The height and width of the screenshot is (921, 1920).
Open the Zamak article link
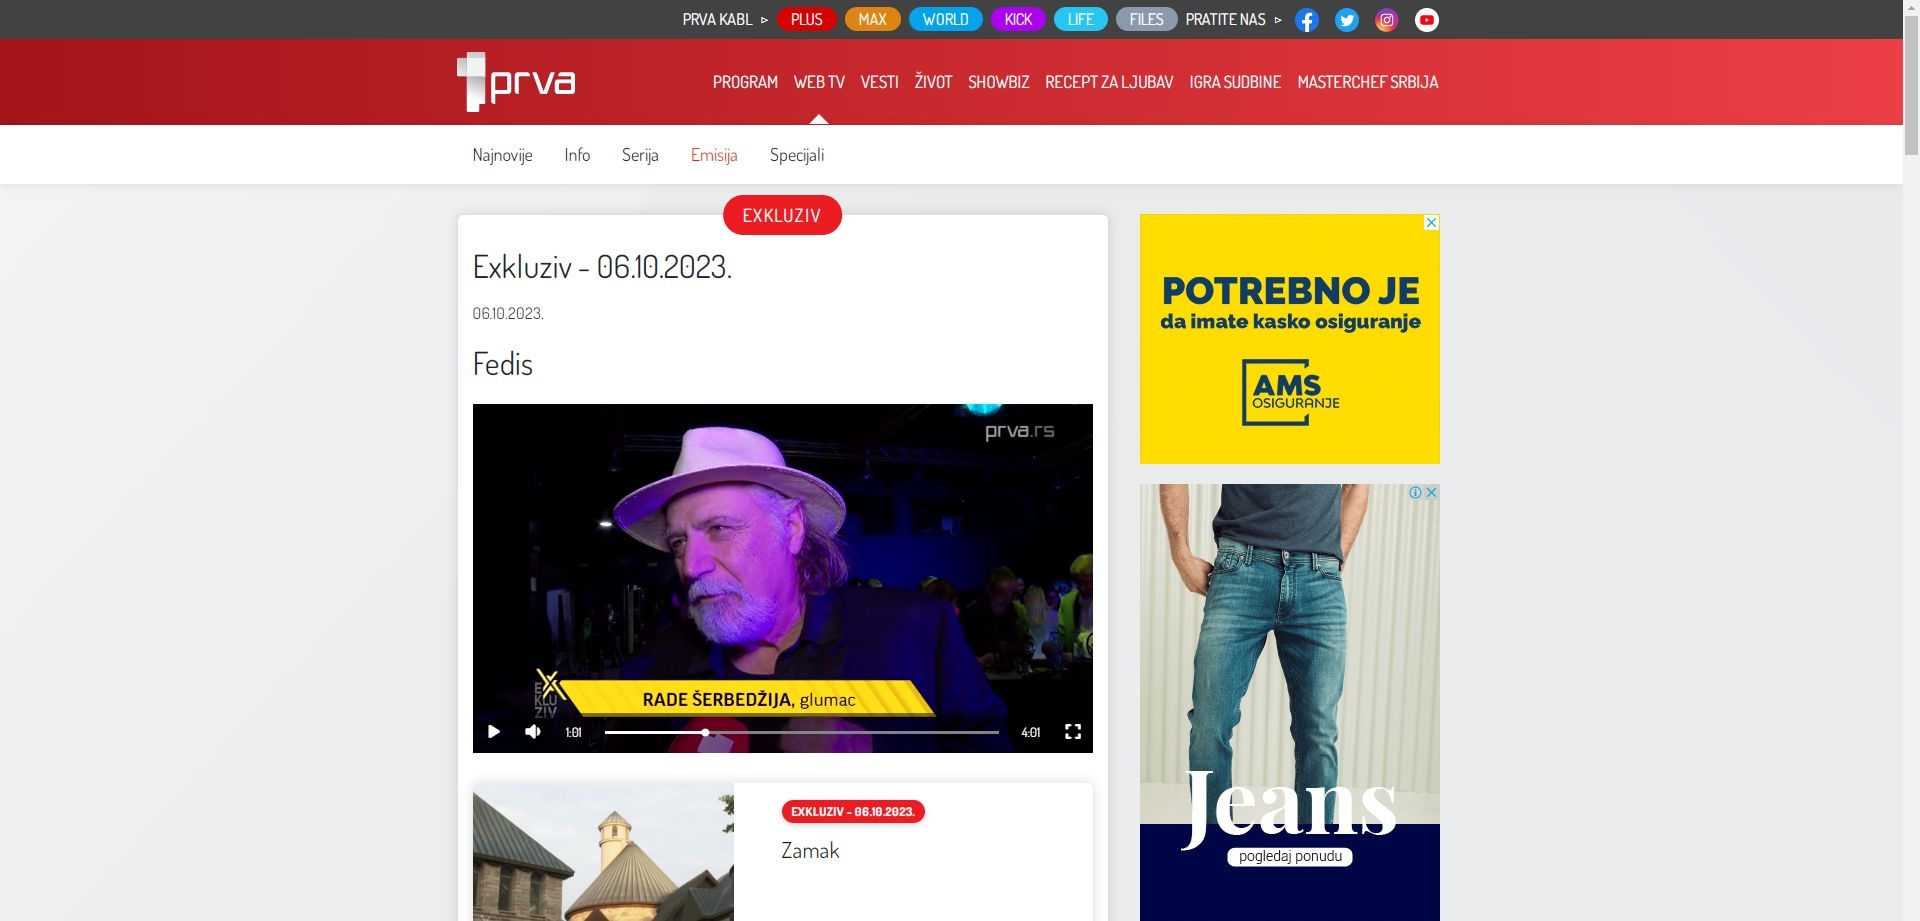[x=810, y=851]
